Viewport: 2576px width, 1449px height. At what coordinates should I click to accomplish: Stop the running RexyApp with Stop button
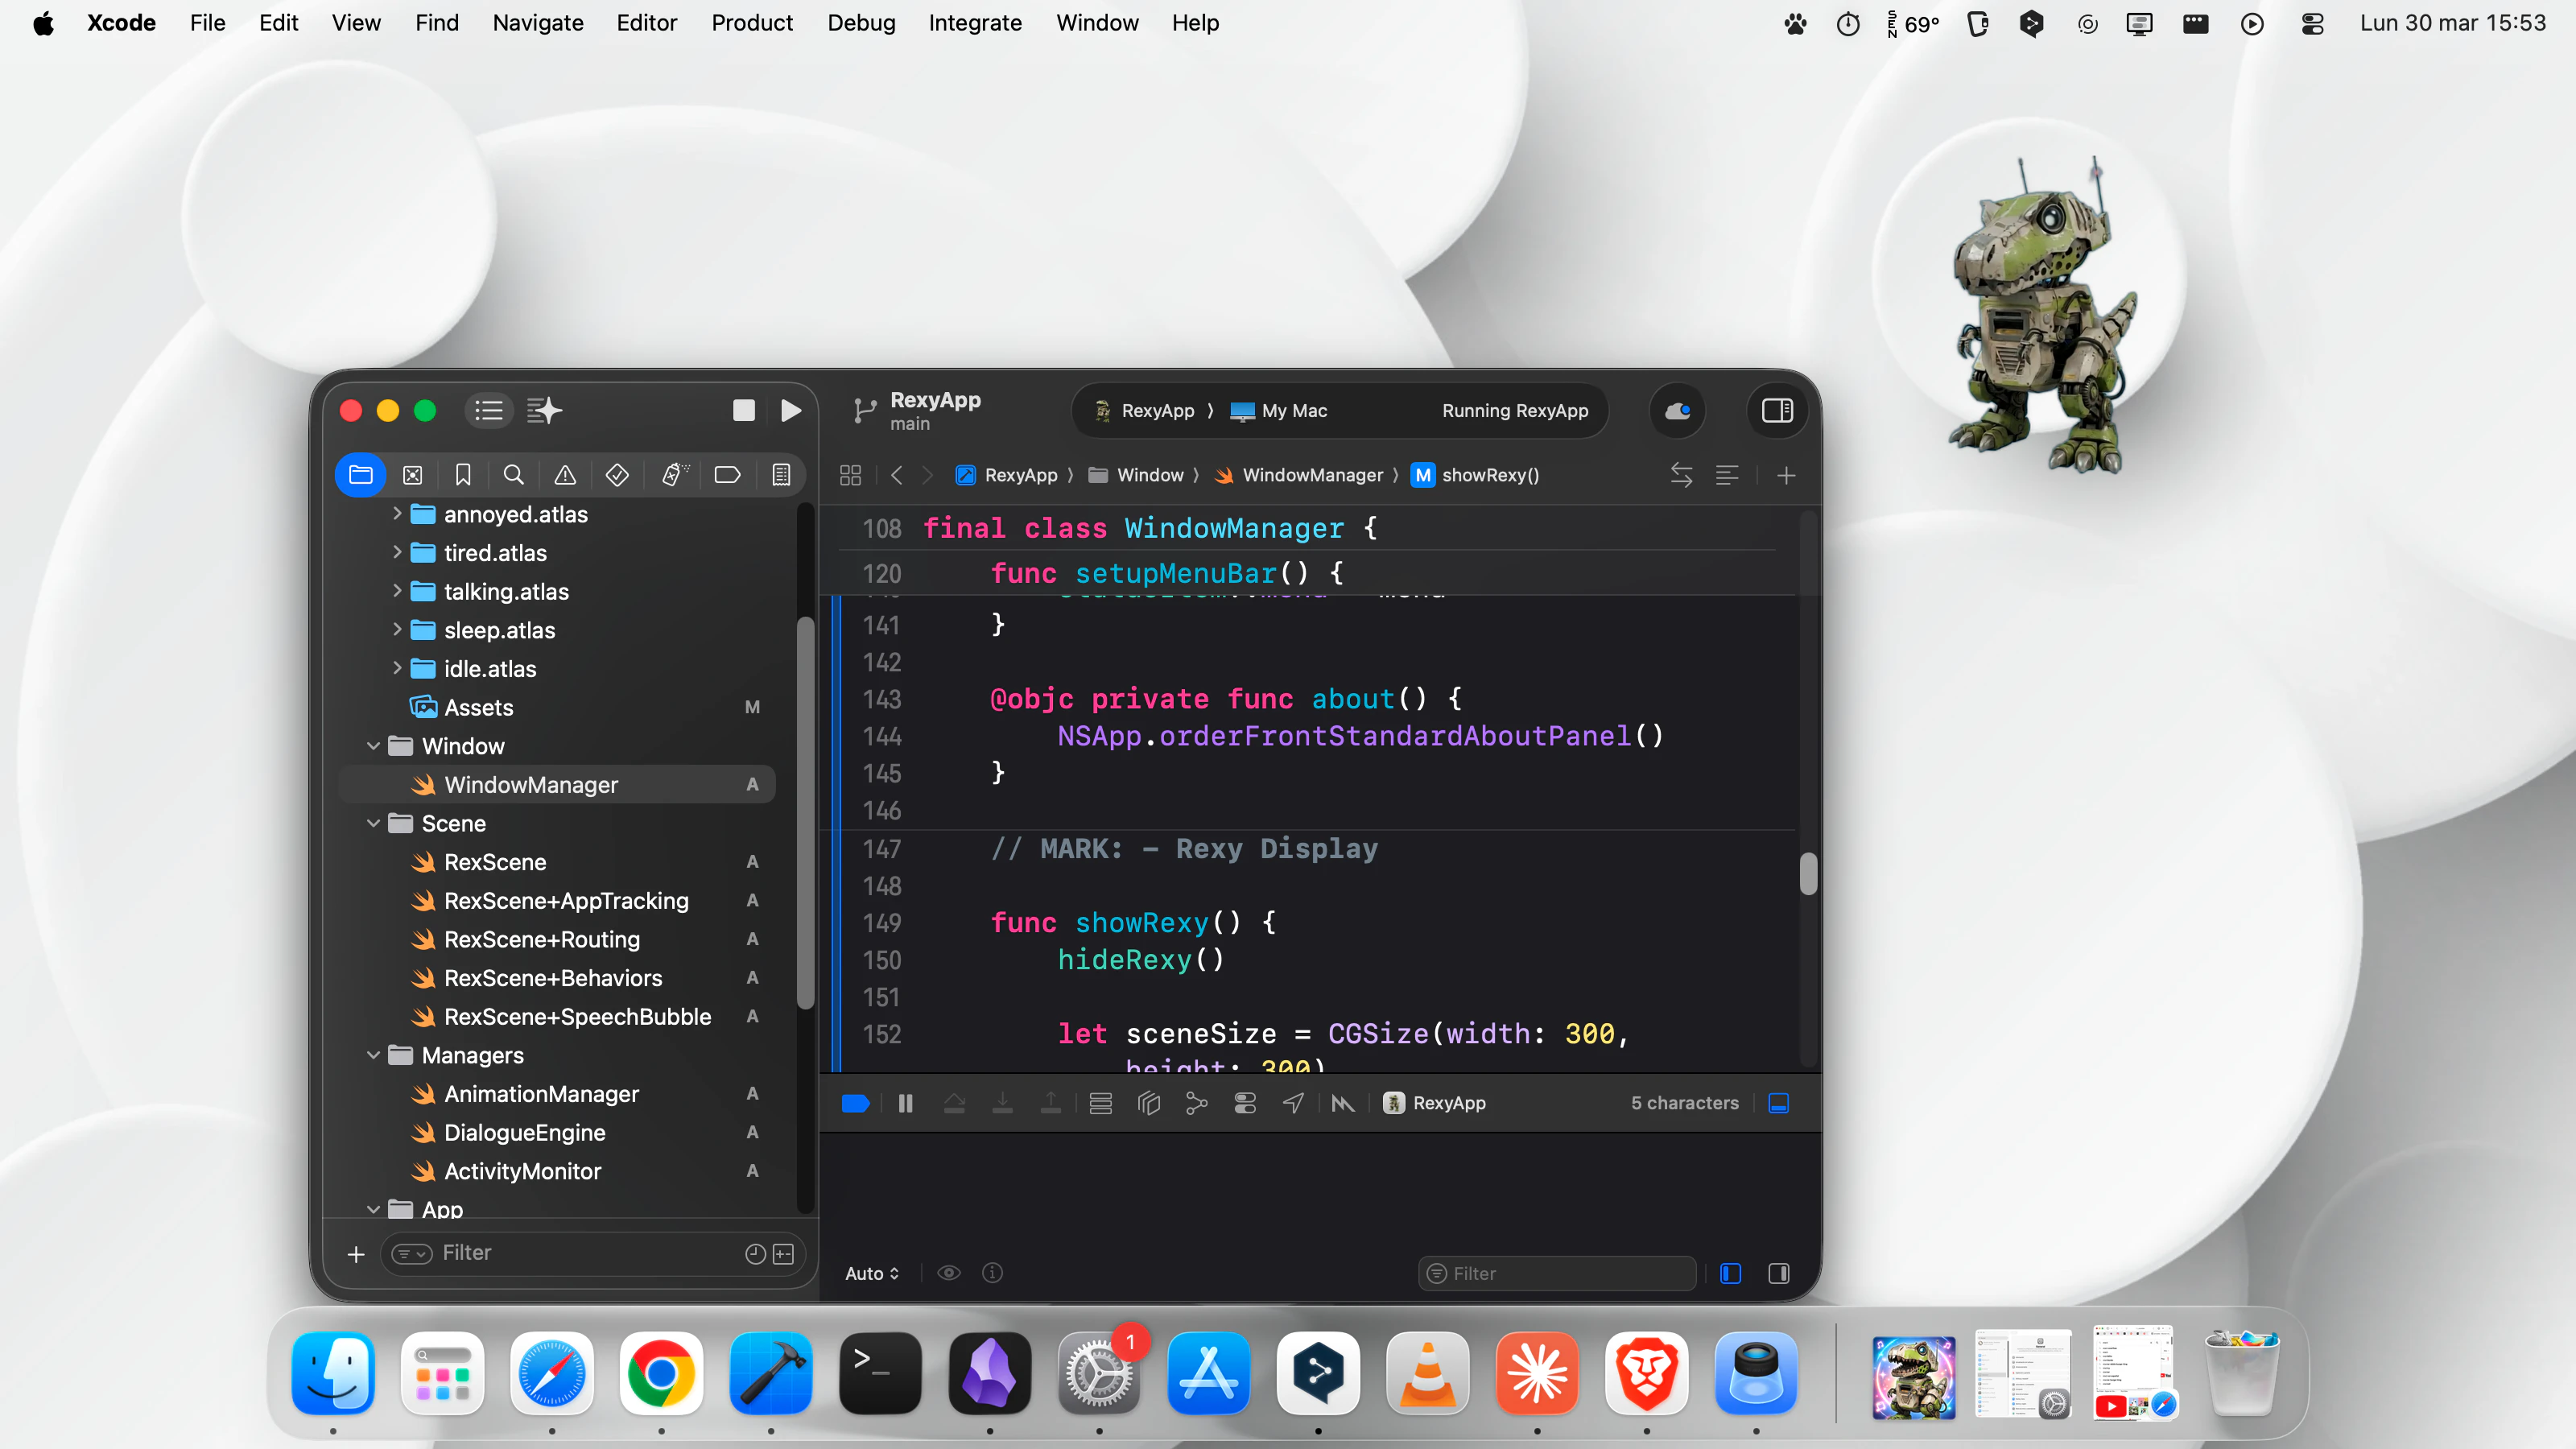pyautogui.click(x=743, y=410)
